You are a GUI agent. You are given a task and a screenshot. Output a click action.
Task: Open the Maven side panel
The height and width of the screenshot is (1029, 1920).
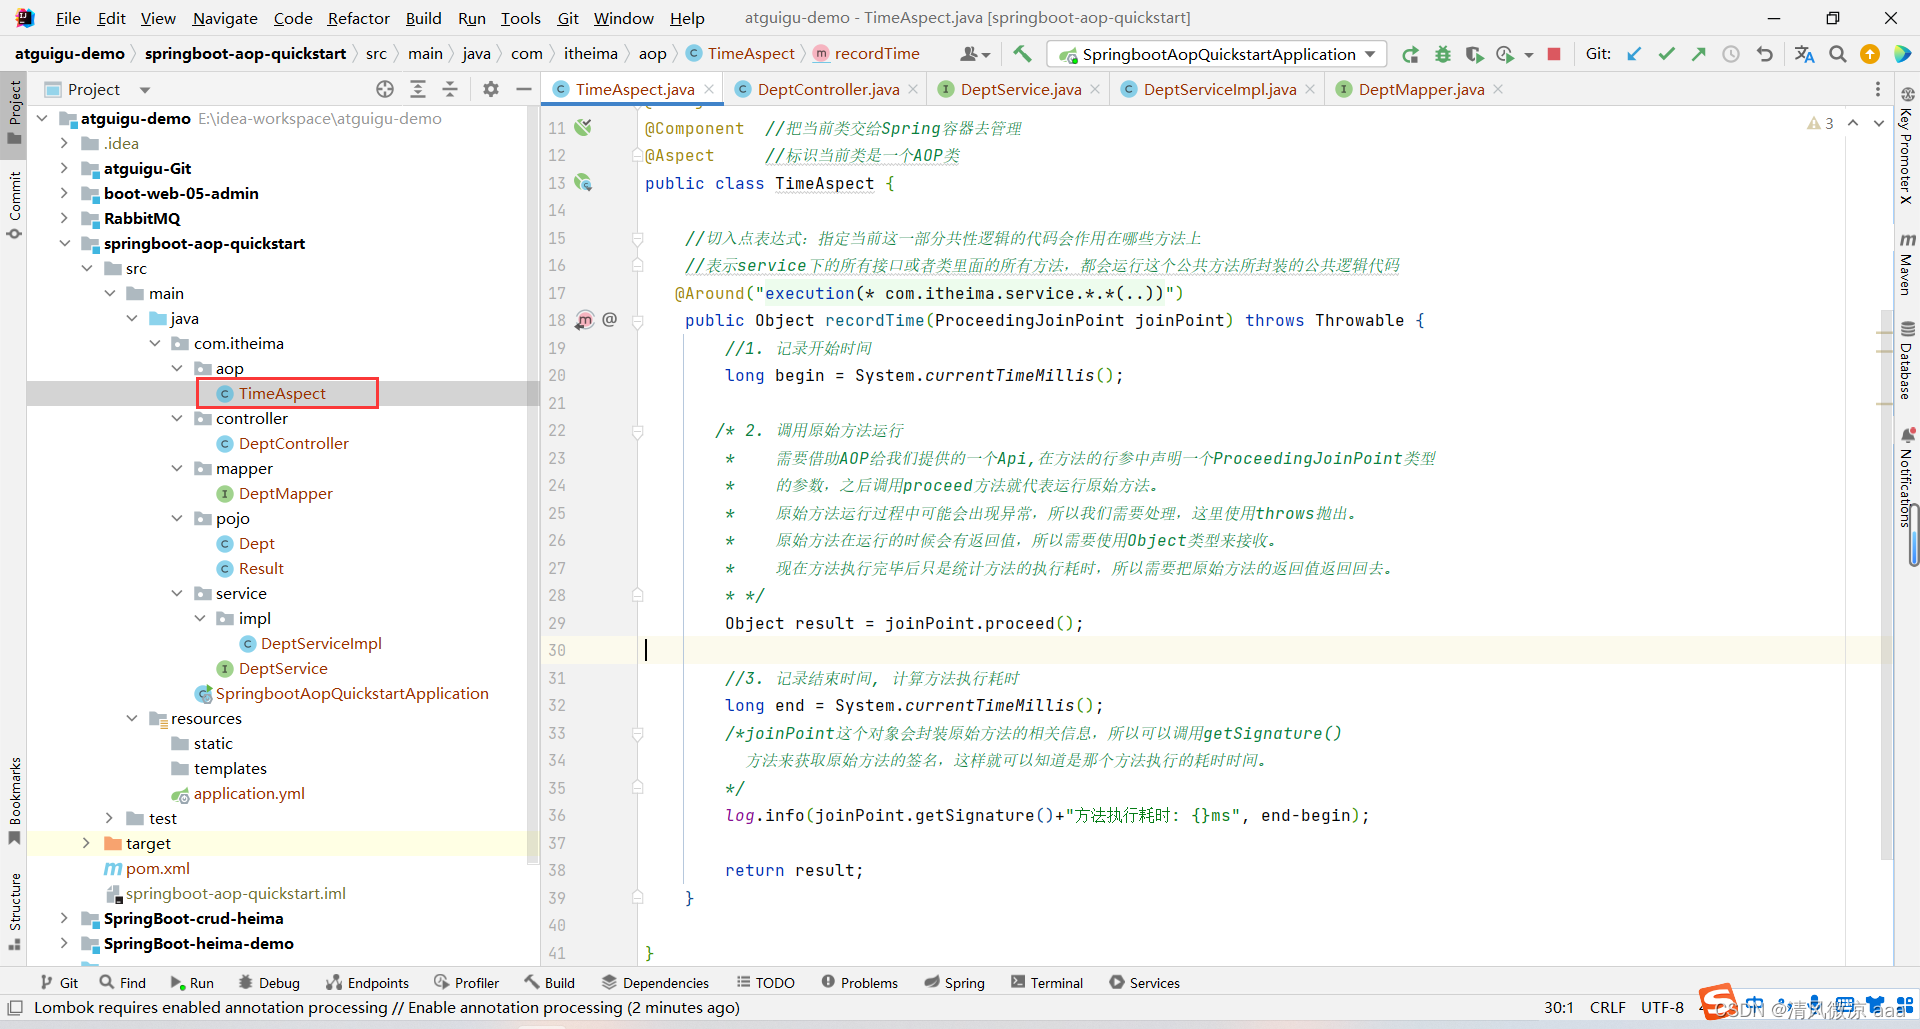coord(1907,265)
